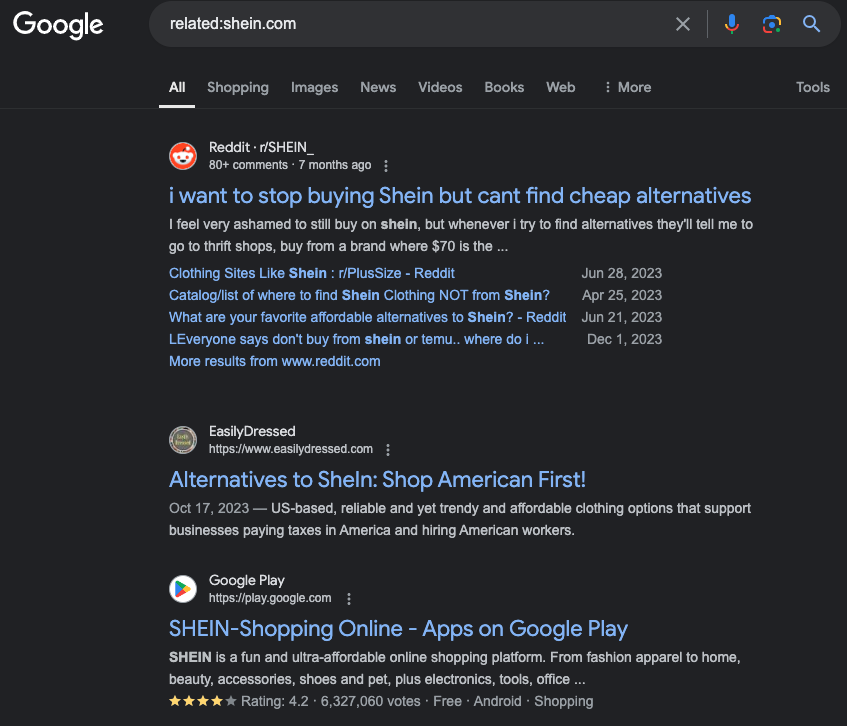Viewport: 847px width, 726px height.
Task: Click the EasilyDressed site favicon
Action: click(183, 440)
